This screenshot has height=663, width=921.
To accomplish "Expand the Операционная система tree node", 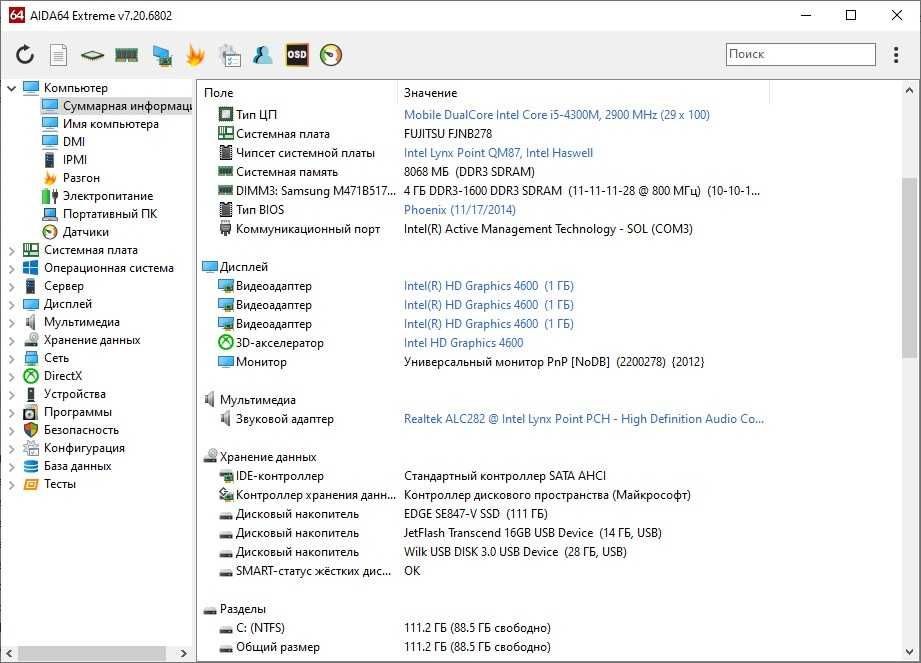I will point(11,268).
